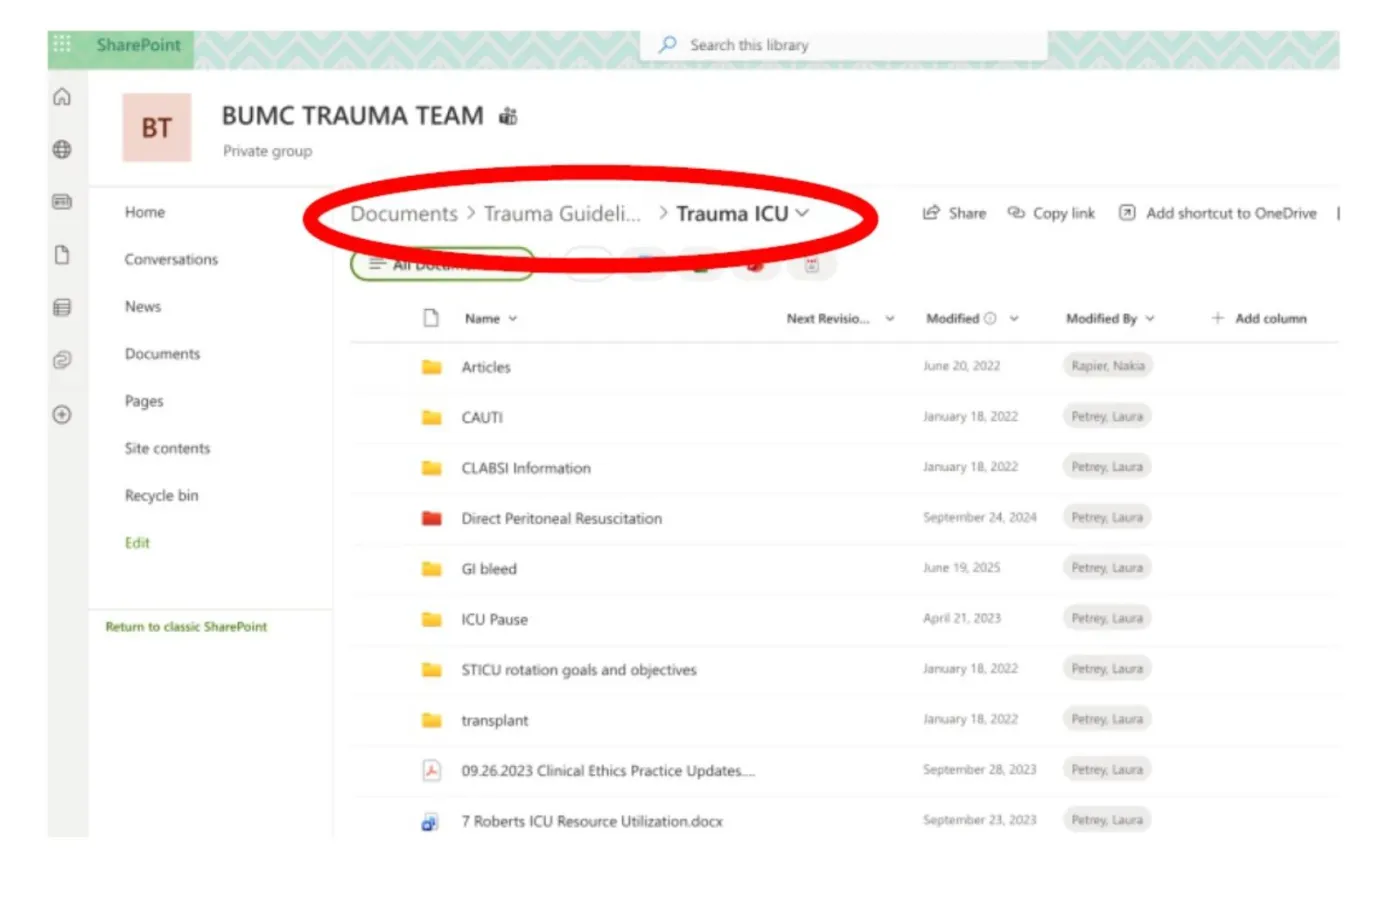The image size is (1400, 907).
Task: Go to Trauma Guideli... breadcrumb folder
Action: click(x=562, y=214)
